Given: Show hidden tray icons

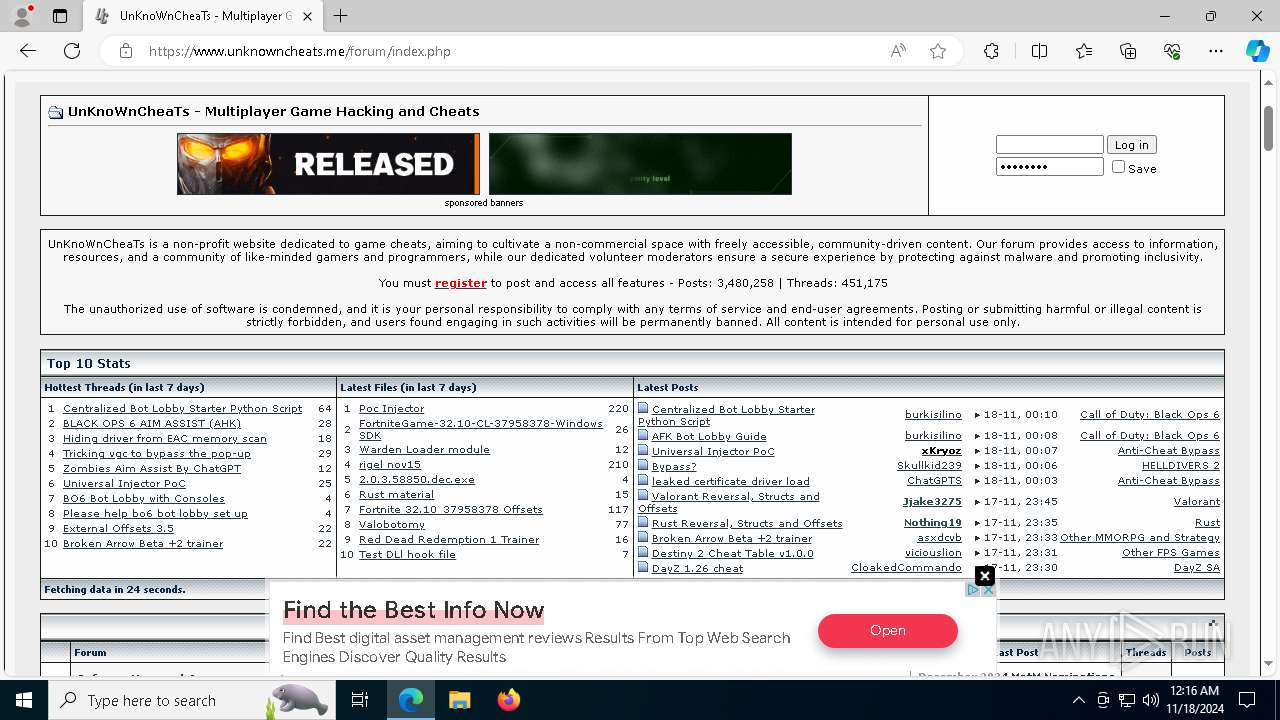Looking at the screenshot, I should click(1078, 700).
